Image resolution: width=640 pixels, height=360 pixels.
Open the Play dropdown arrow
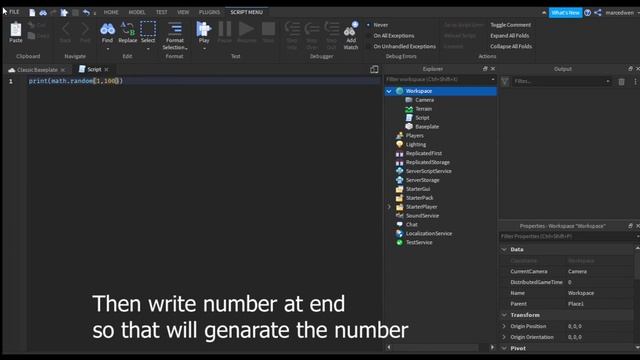(204, 49)
